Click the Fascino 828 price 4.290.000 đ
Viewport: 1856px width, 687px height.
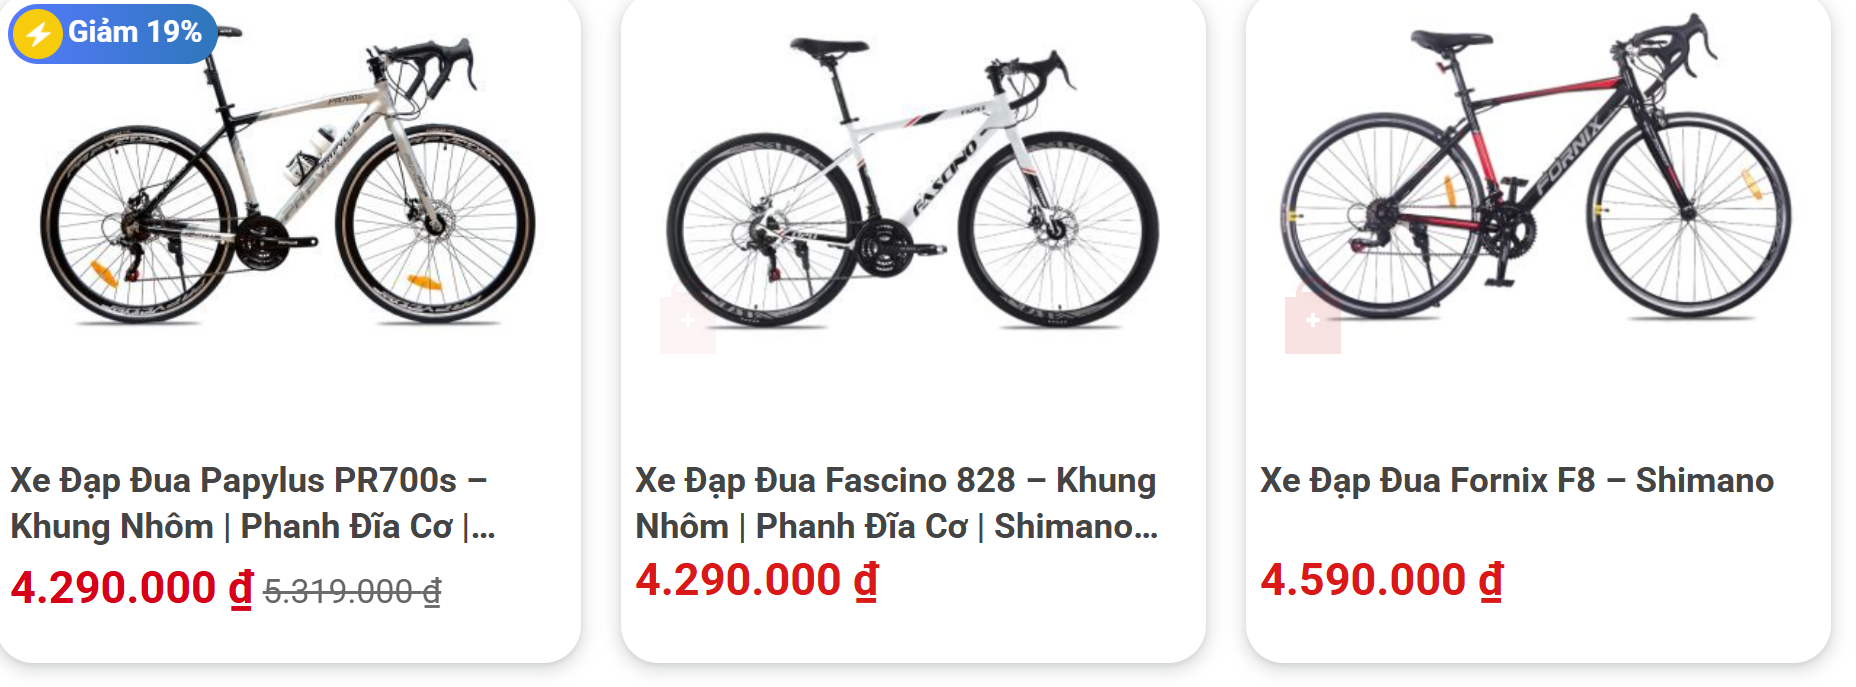[756, 580]
